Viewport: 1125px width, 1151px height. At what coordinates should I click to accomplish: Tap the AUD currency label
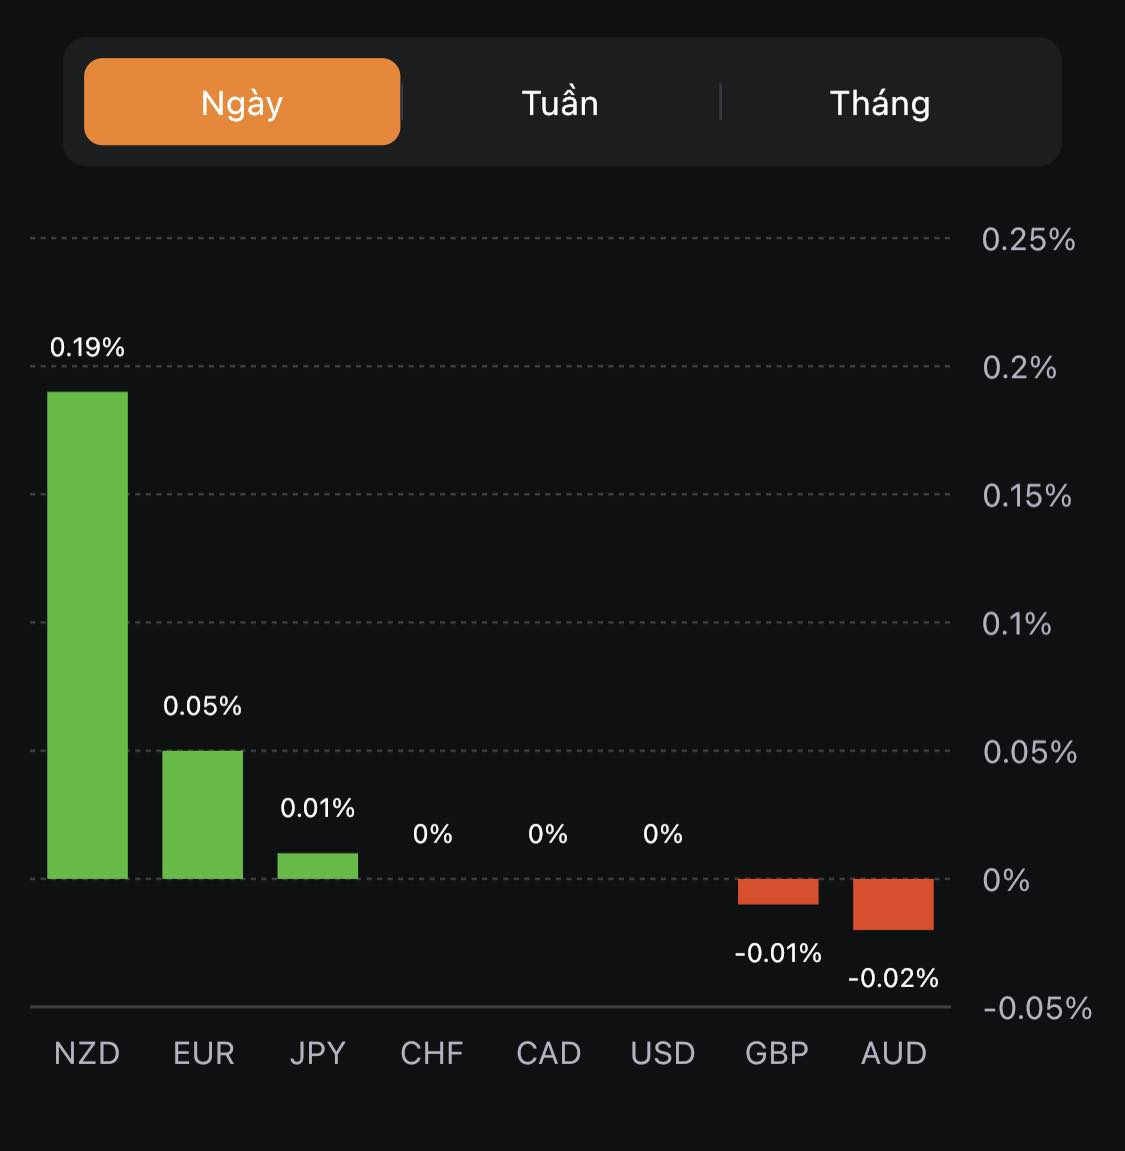point(894,1053)
